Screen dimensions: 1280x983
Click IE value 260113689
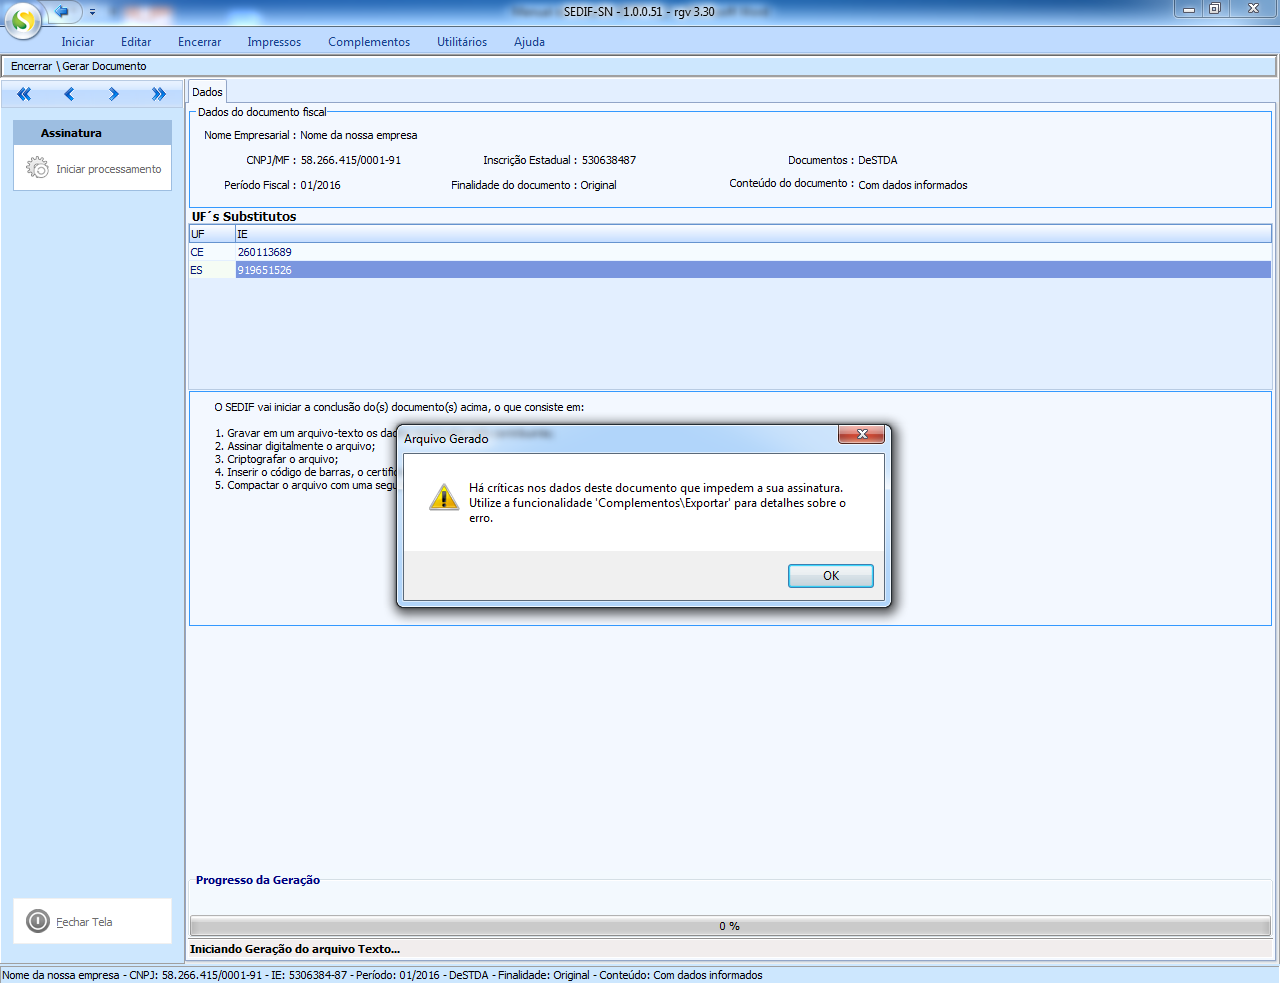pyautogui.click(x=265, y=252)
